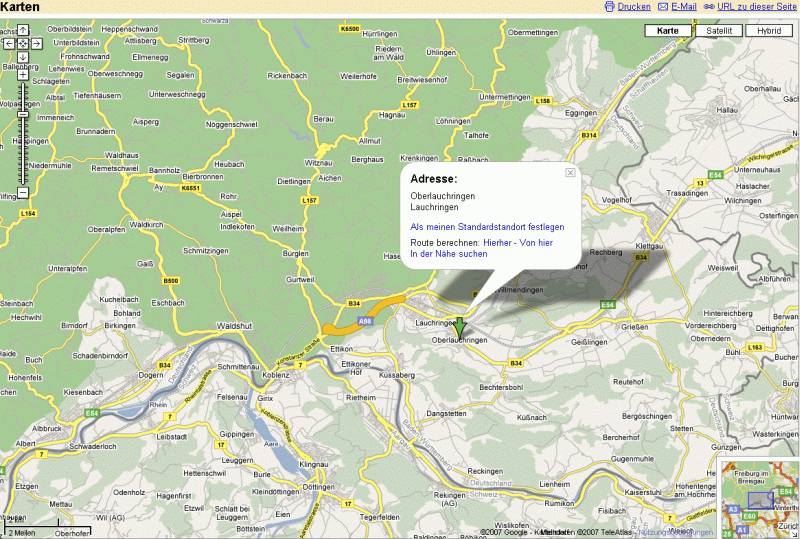Click the K6500 road shield near Hürrlingen

point(349,29)
